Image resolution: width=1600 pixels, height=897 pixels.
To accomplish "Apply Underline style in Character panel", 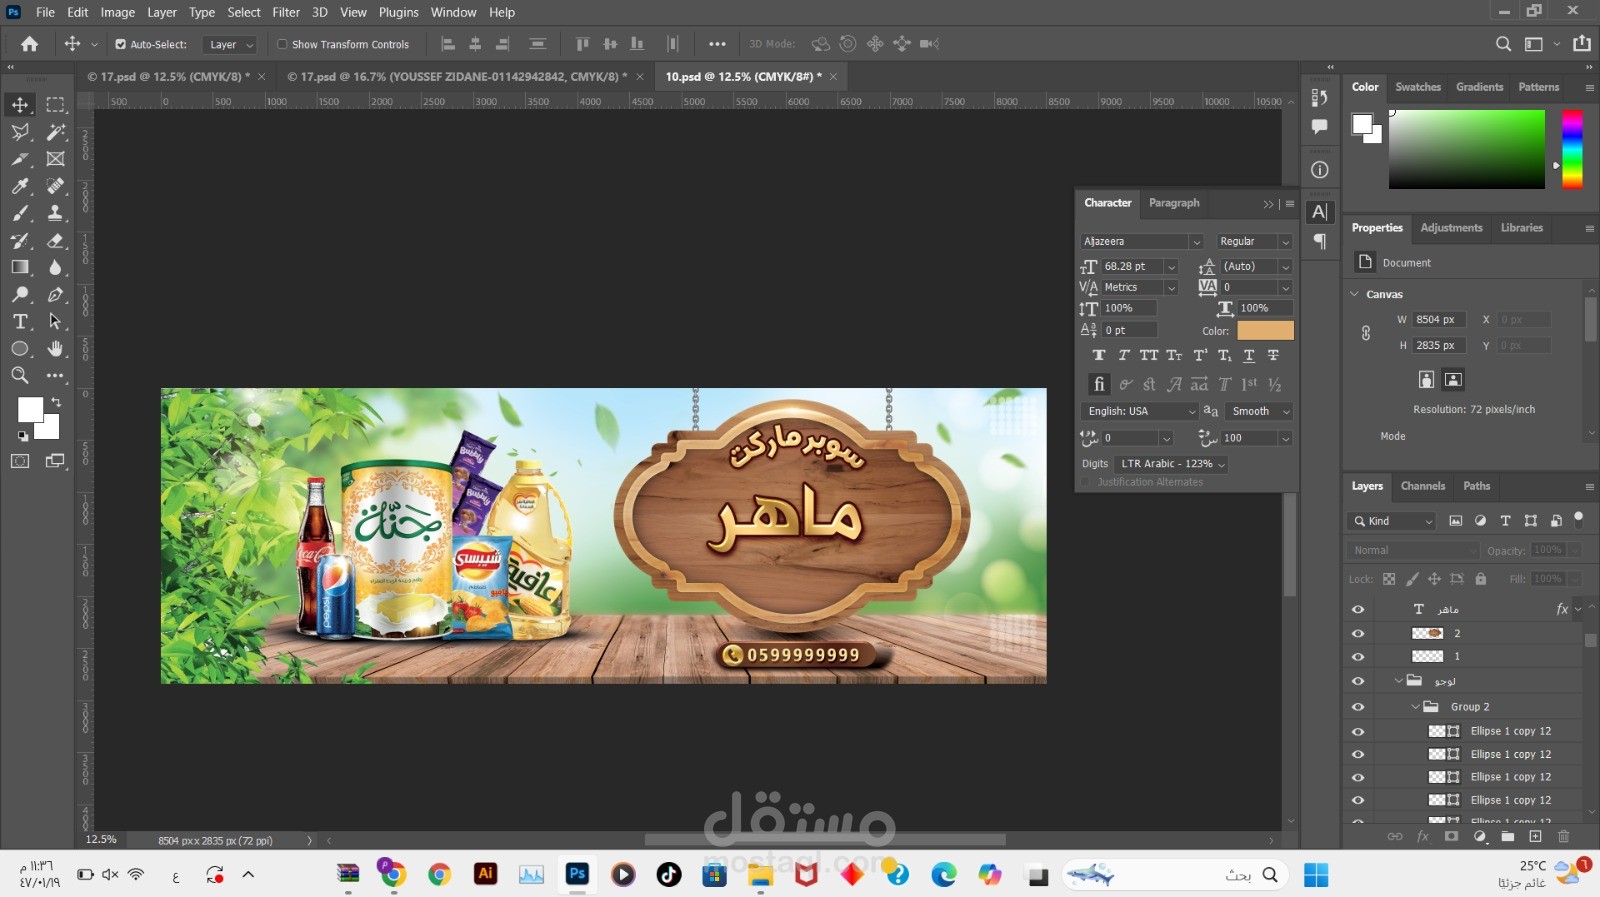I will point(1249,355).
